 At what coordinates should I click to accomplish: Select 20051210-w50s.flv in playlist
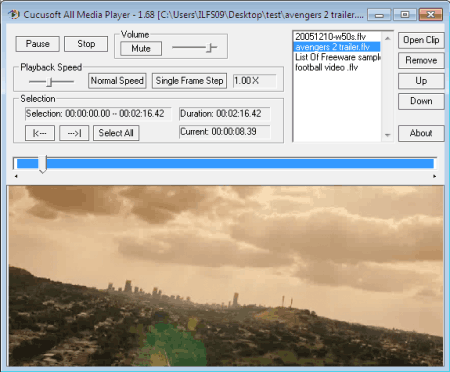[x=337, y=37]
